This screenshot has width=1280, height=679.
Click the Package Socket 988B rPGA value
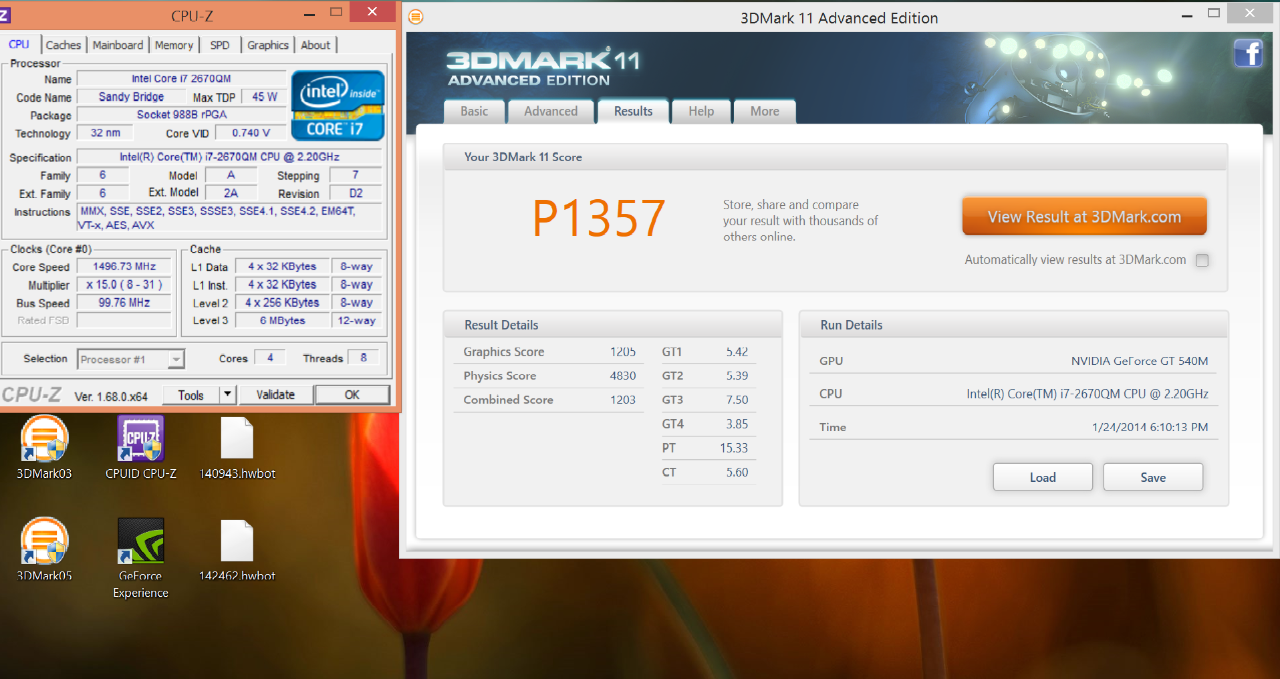(x=181, y=115)
